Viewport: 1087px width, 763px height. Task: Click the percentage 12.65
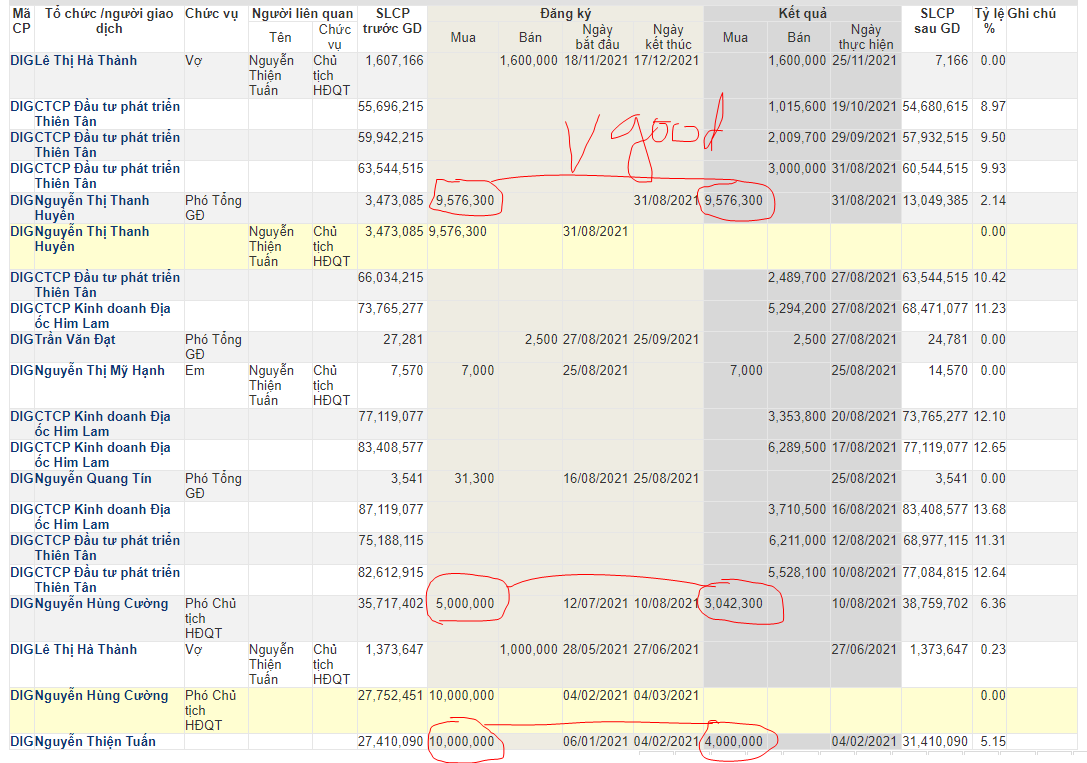coord(990,448)
